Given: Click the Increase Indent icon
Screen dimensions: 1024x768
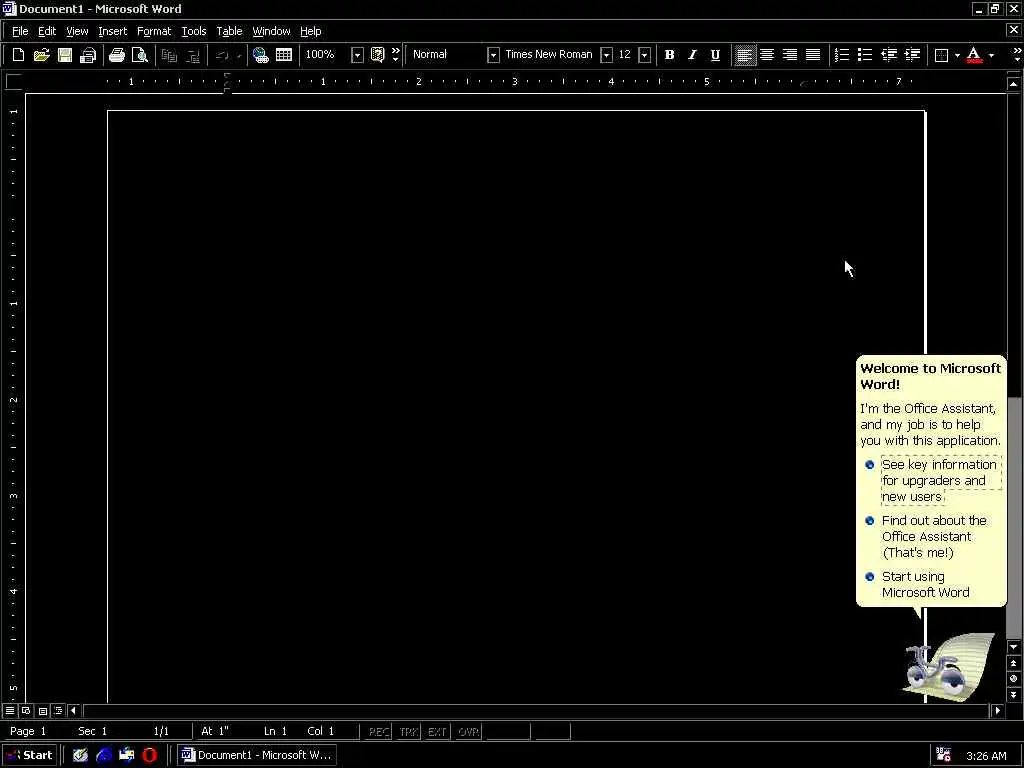Looking at the screenshot, I should [x=912, y=55].
